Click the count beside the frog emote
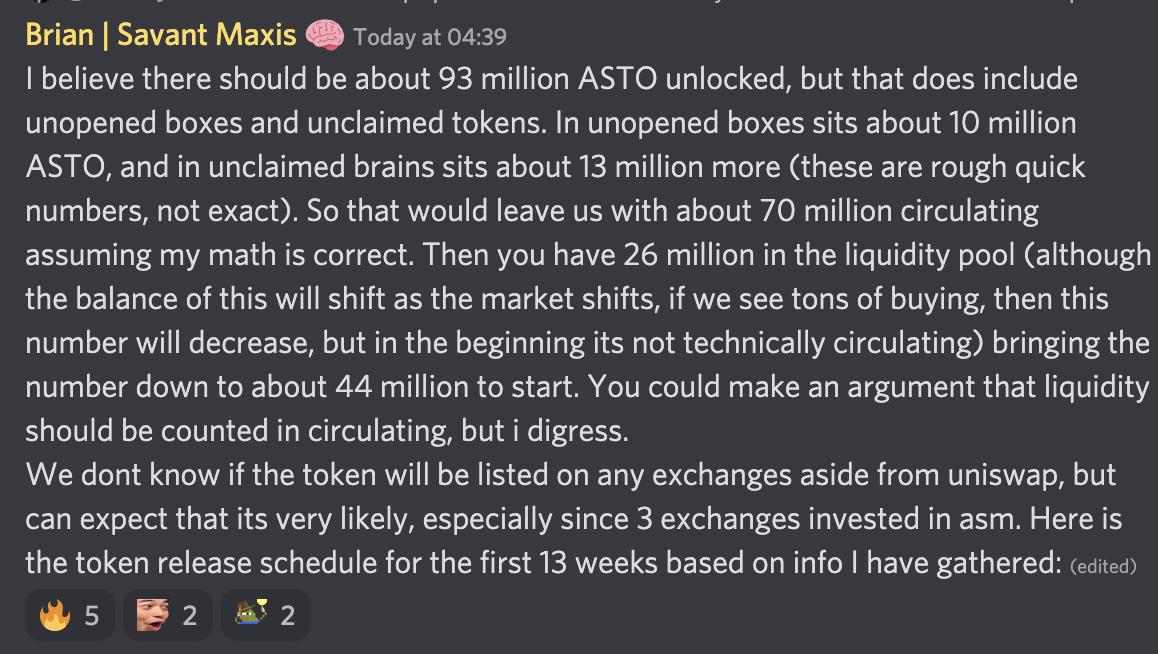The width and height of the screenshot is (1158, 654). 287,615
